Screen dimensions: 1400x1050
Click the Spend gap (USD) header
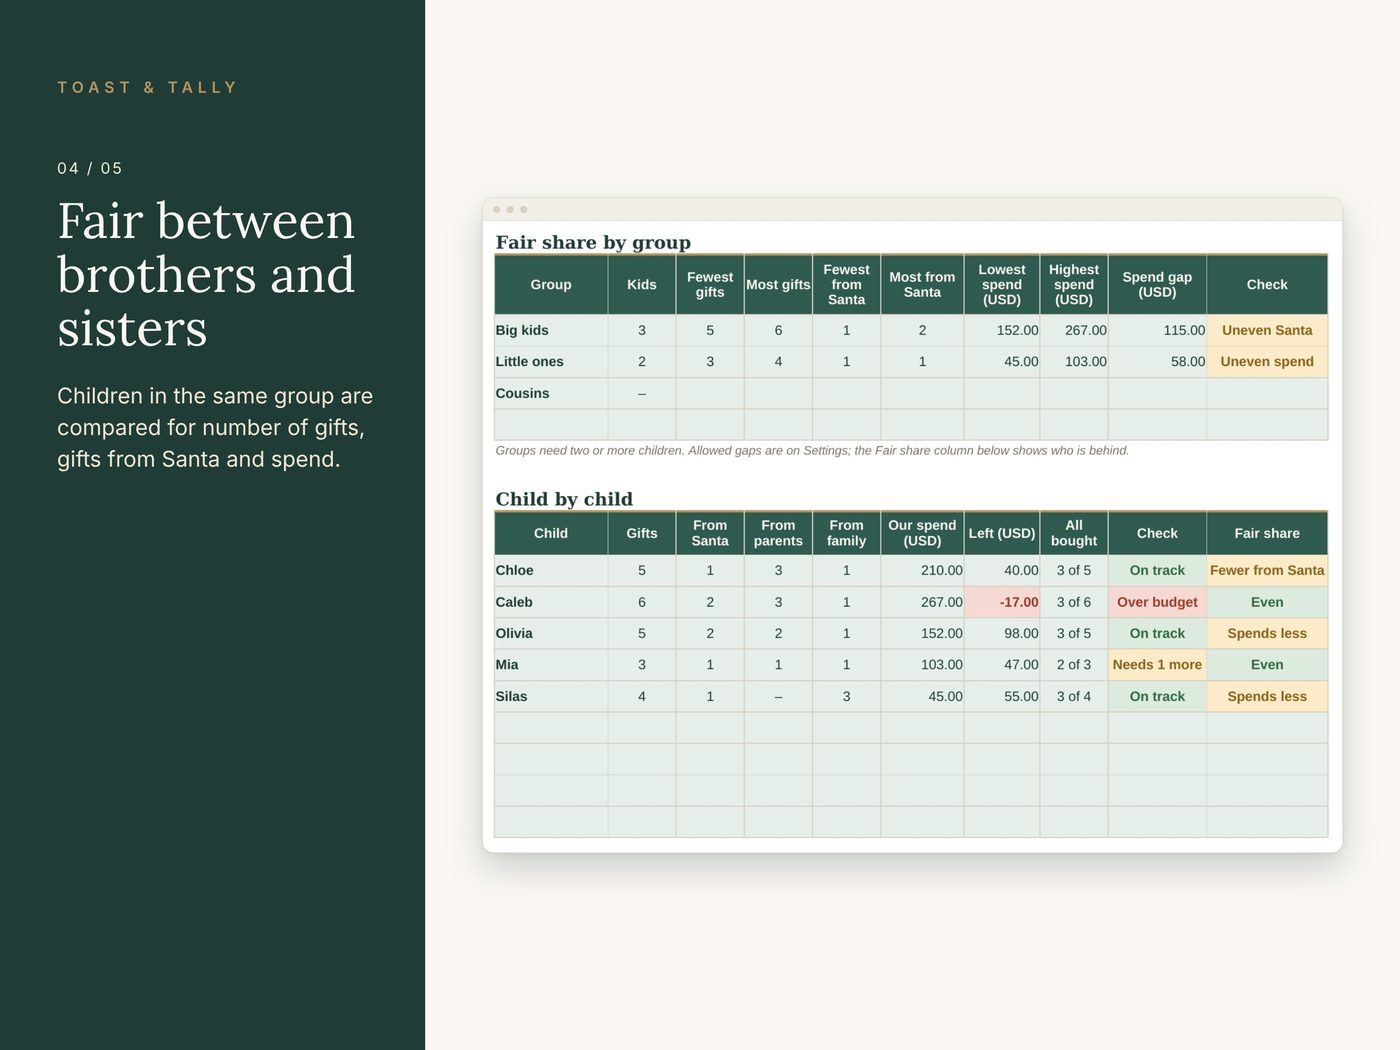pos(1157,285)
